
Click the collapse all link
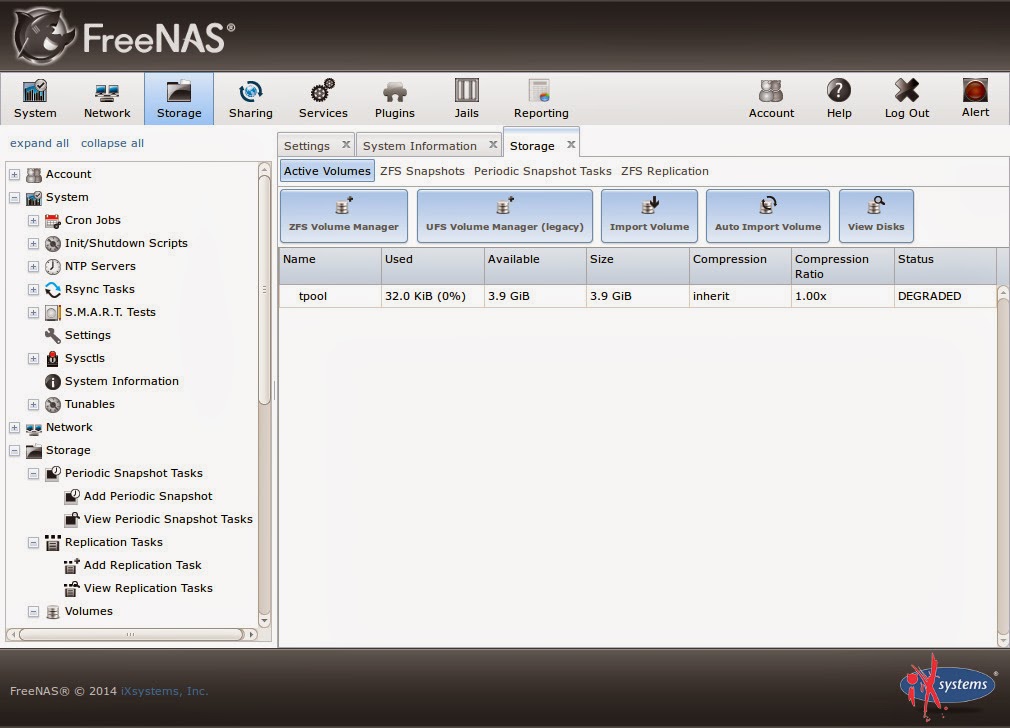pos(112,143)
